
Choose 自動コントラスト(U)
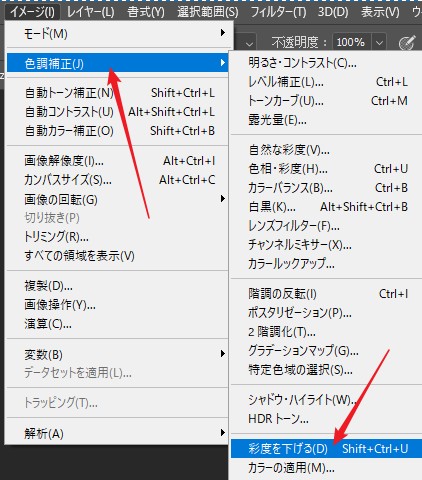point(117,112)
